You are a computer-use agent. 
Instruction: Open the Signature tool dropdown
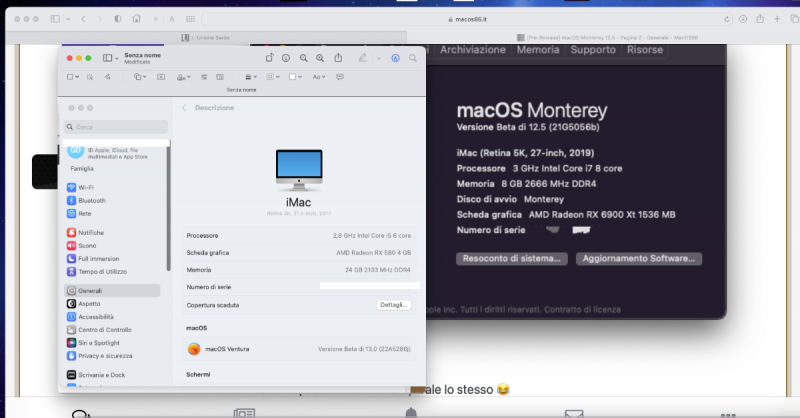pyautogui.click(x=183, y=77)
